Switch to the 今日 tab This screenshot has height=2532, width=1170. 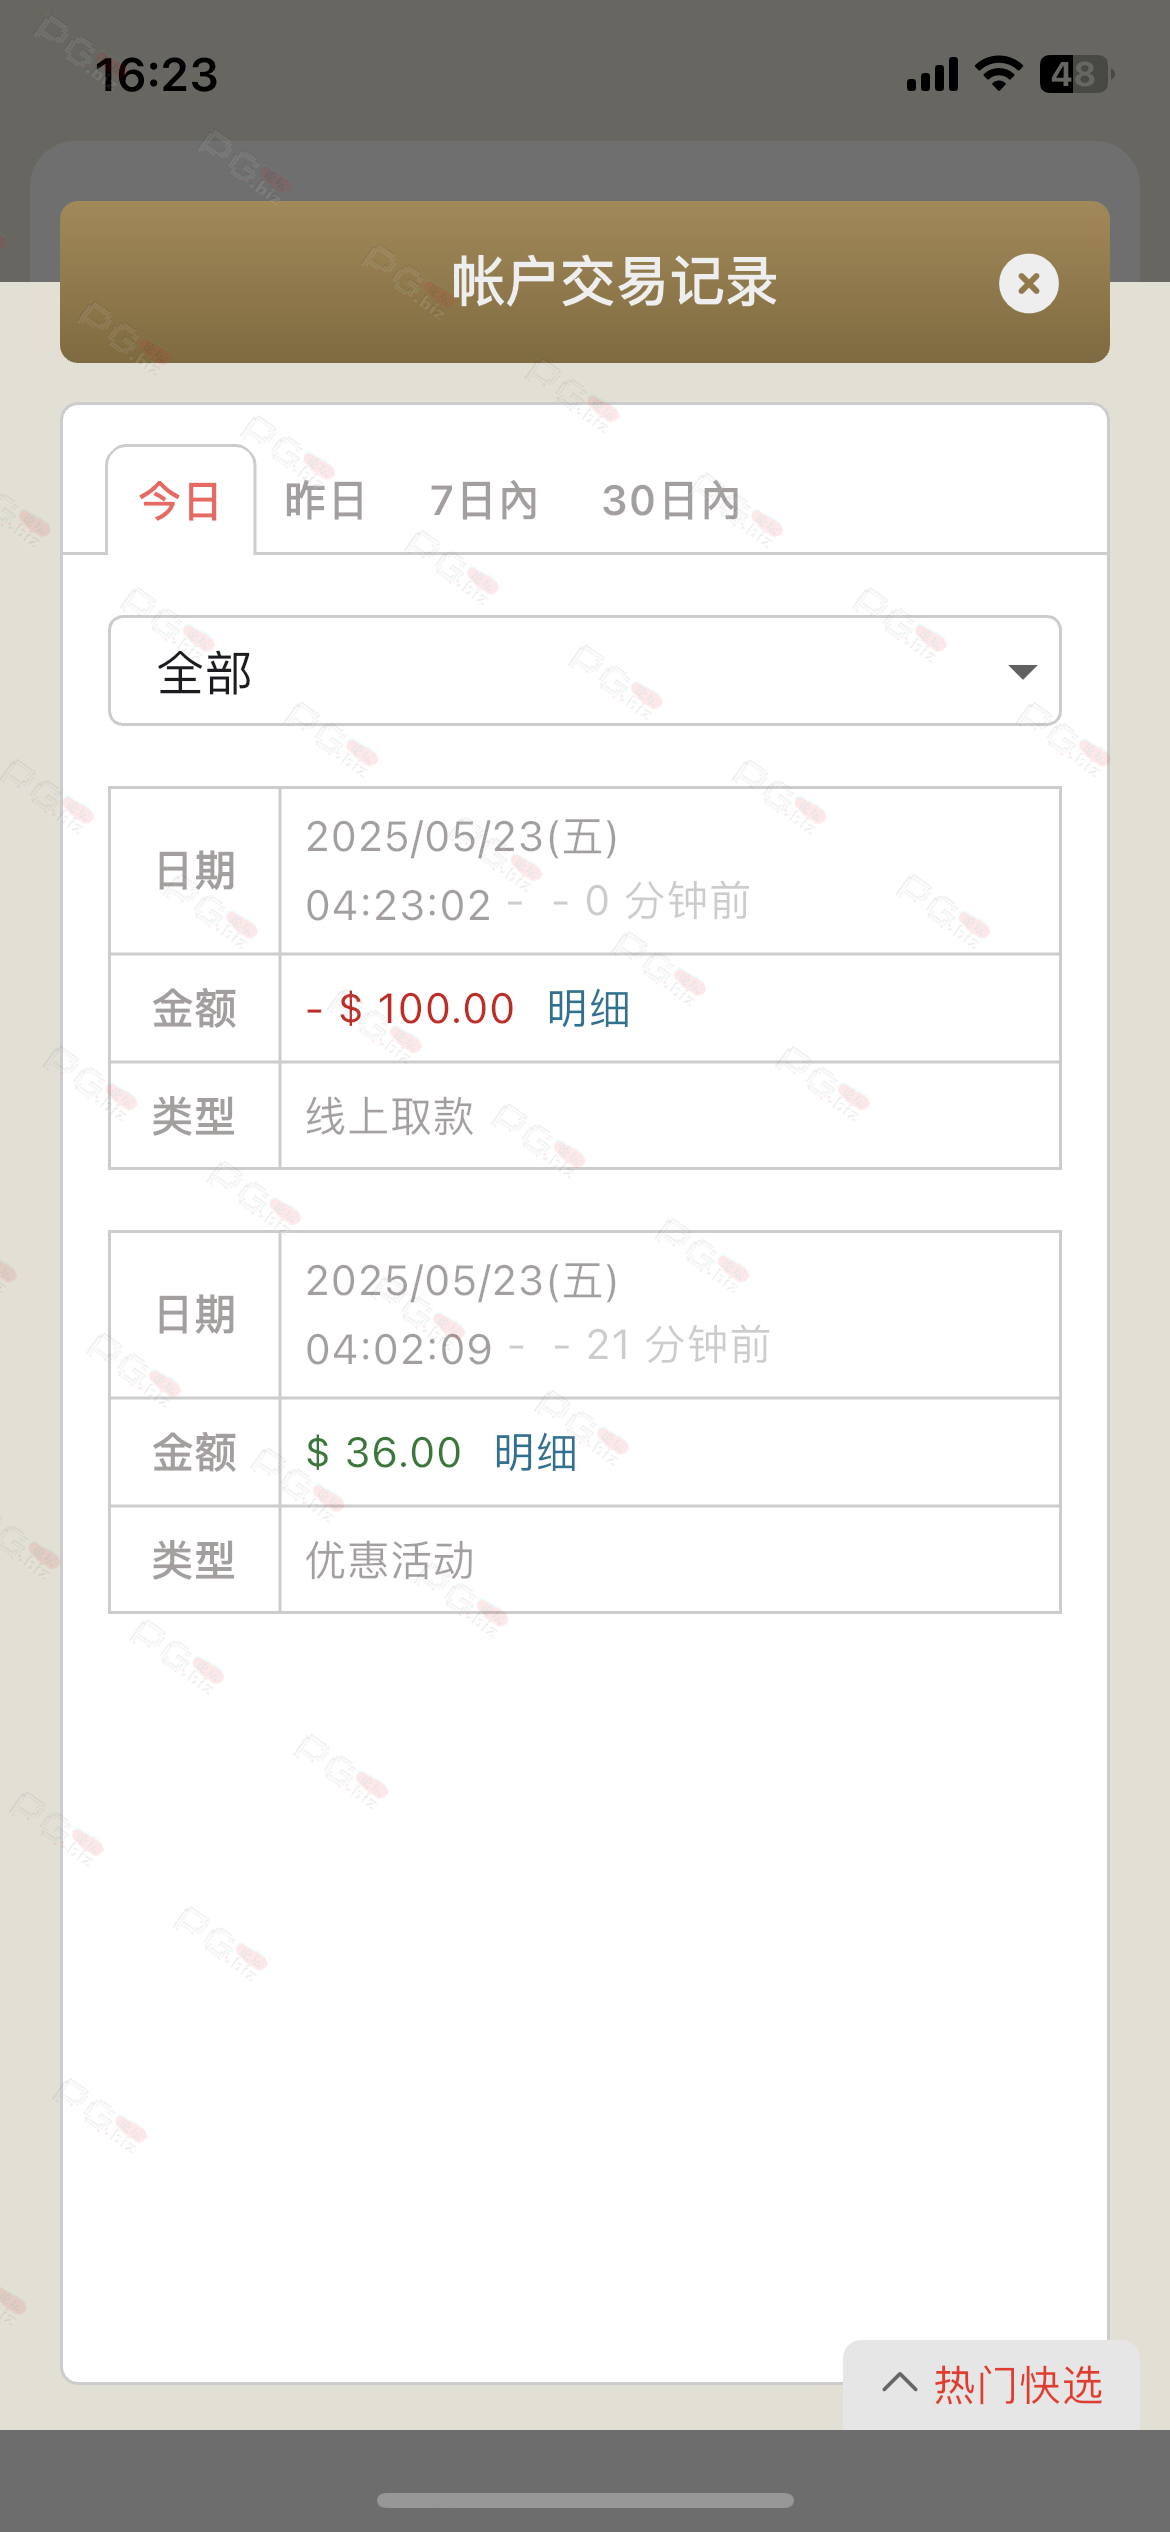(x=180, y=500)
